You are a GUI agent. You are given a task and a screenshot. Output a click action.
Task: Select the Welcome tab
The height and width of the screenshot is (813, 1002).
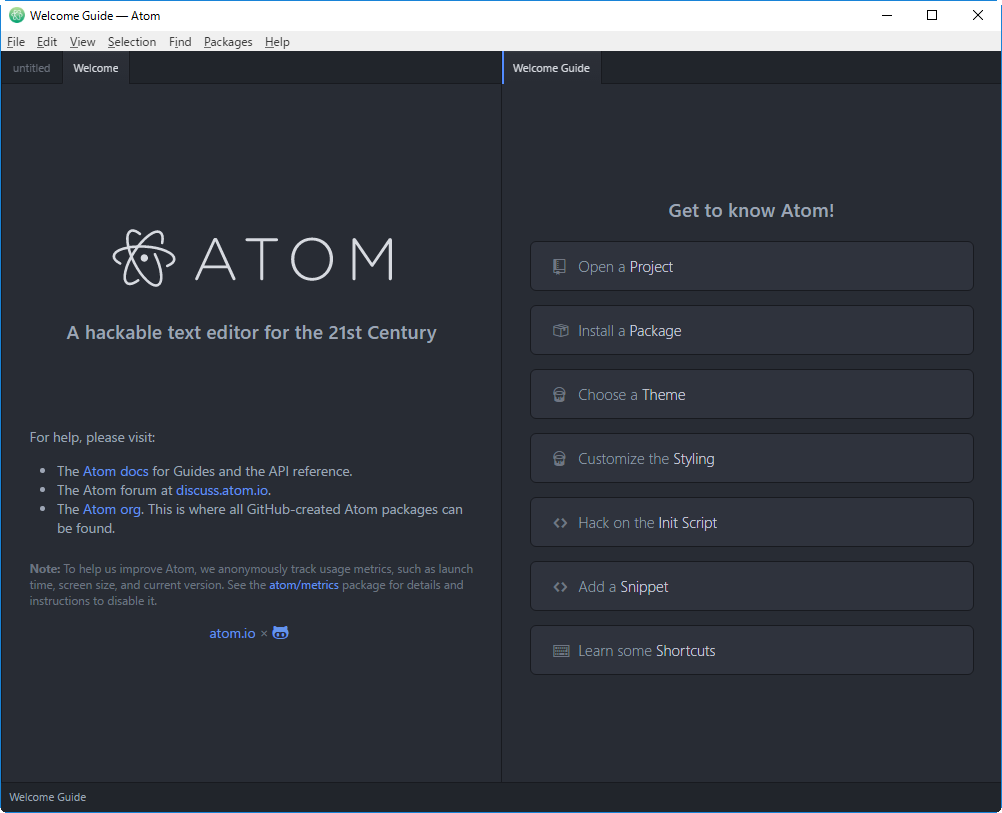tap(96, 68)
